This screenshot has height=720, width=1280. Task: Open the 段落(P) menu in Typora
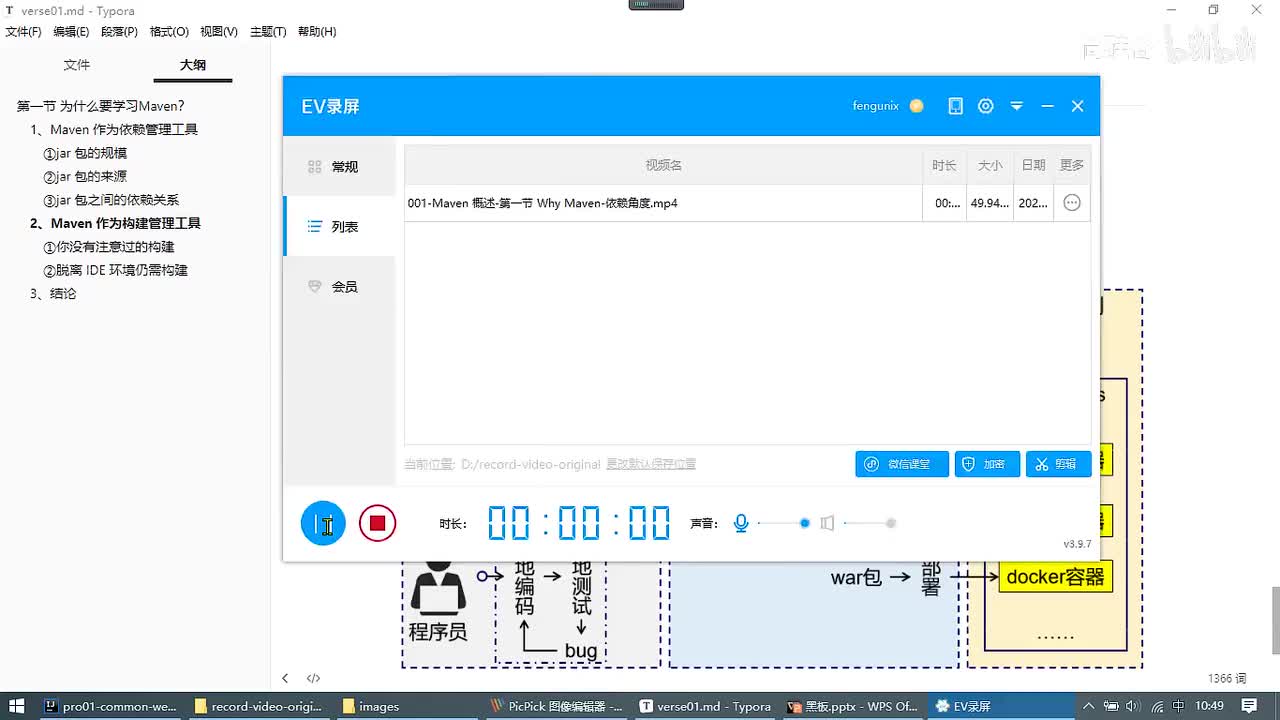(x=119, y=32)
